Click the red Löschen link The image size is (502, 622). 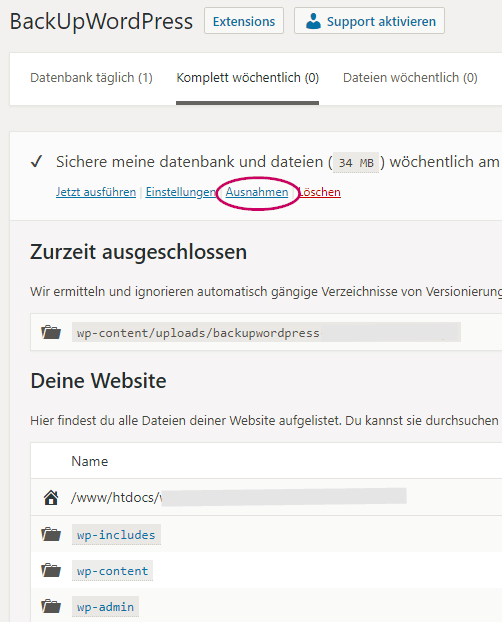tap(319, 192)
